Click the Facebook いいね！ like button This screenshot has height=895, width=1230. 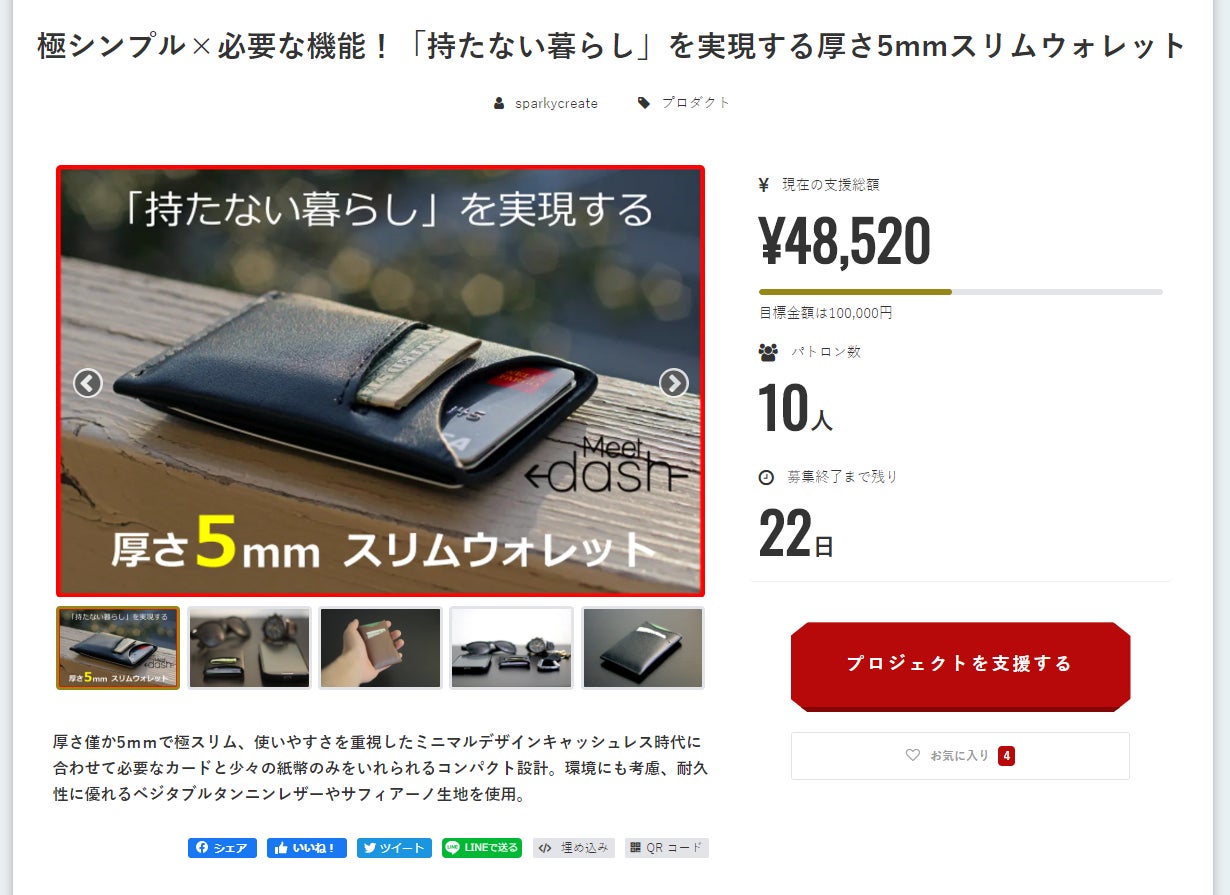[x=307, y=848]
